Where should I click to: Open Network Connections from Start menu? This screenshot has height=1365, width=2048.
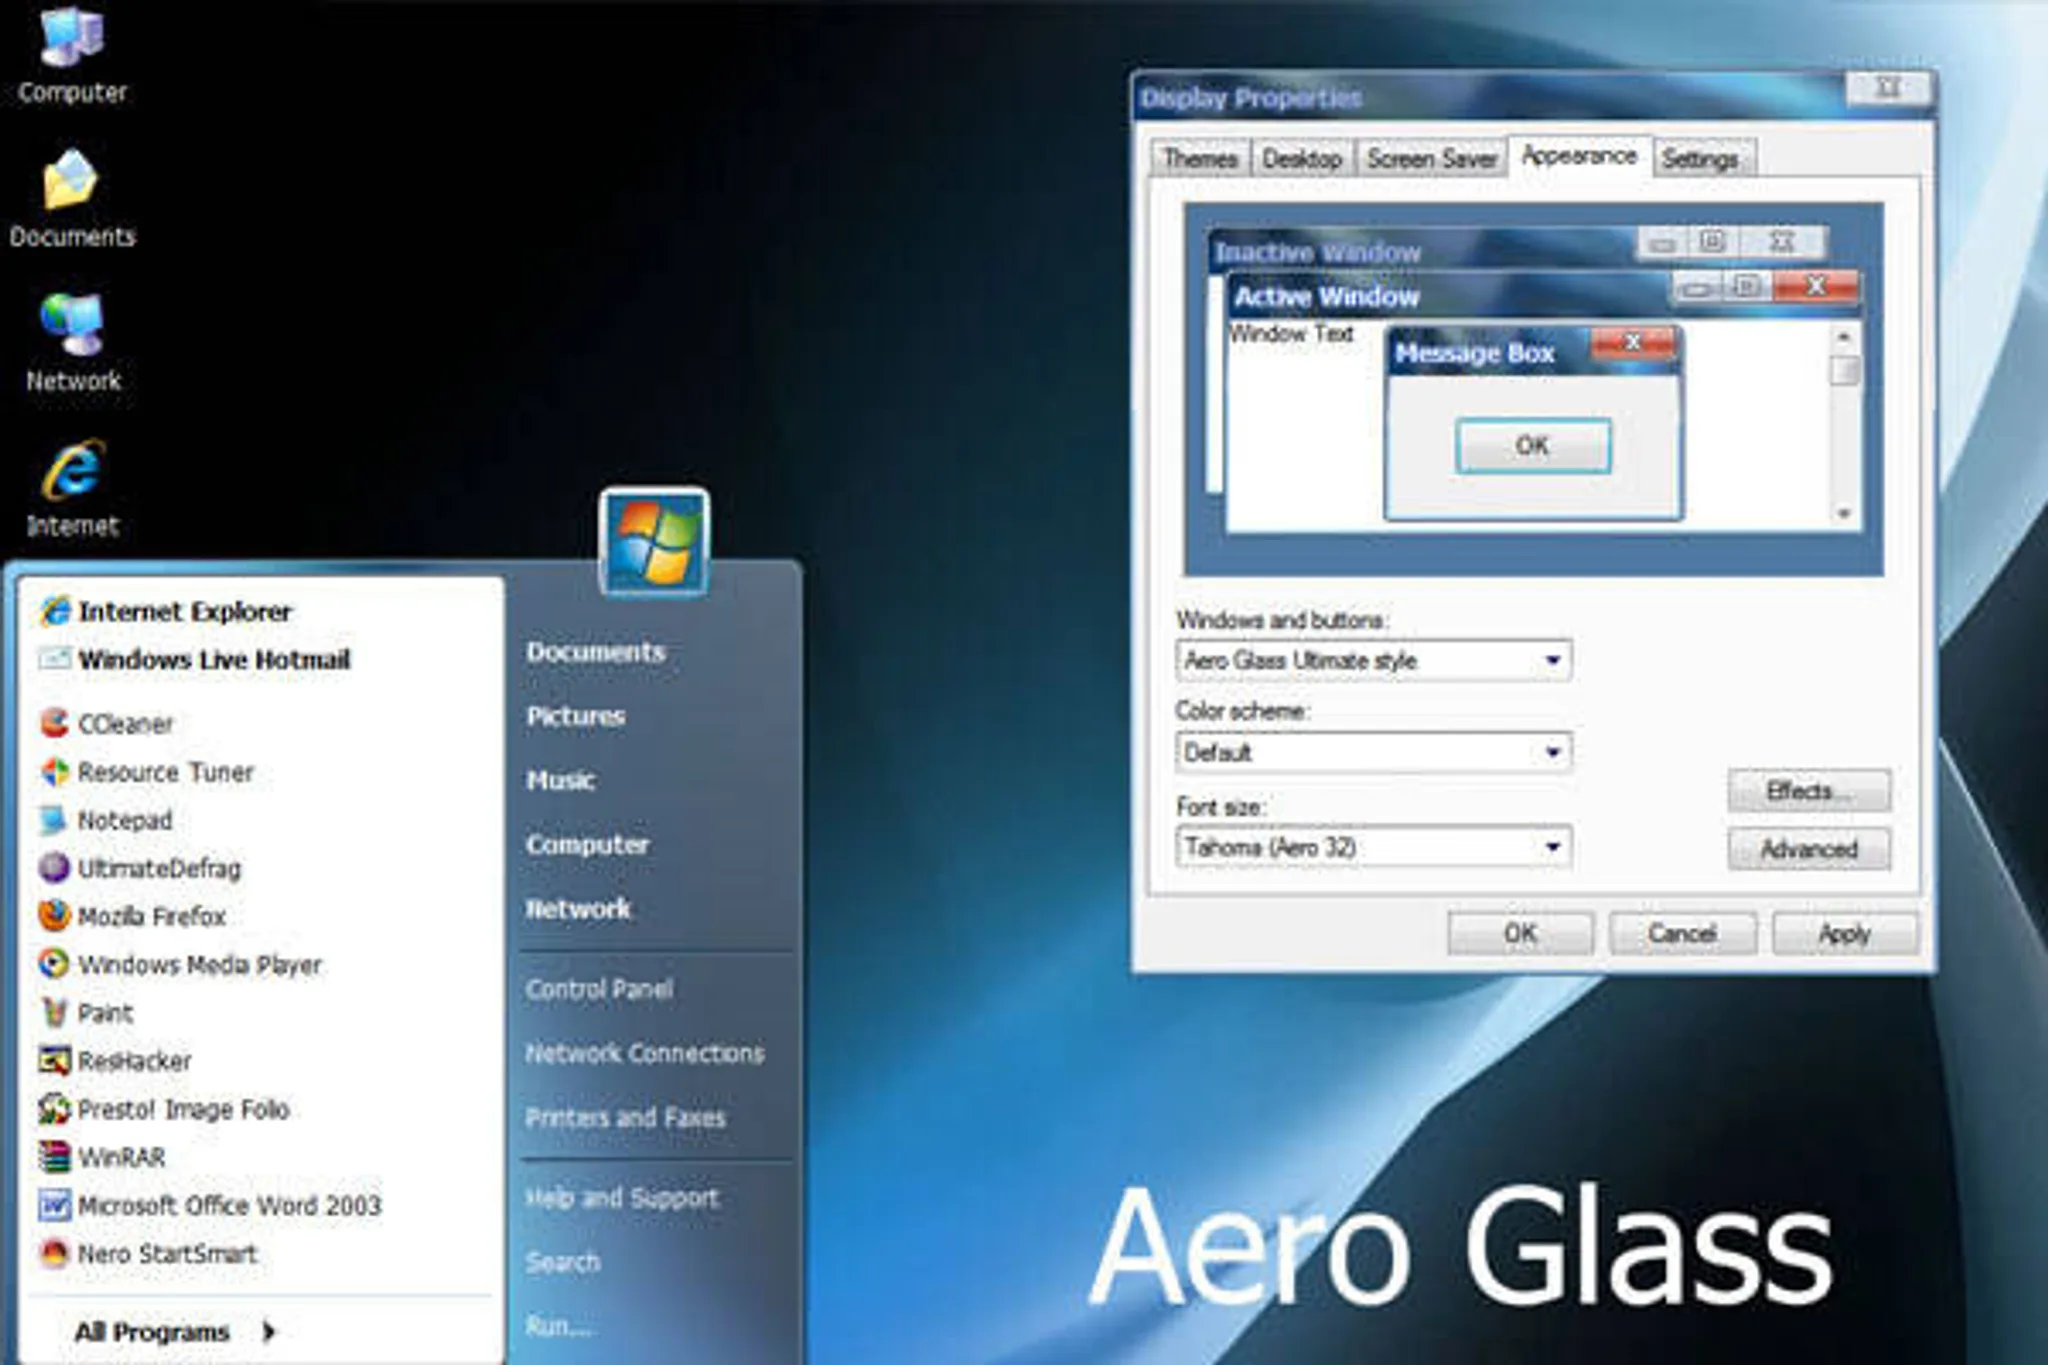(645, 1053)
